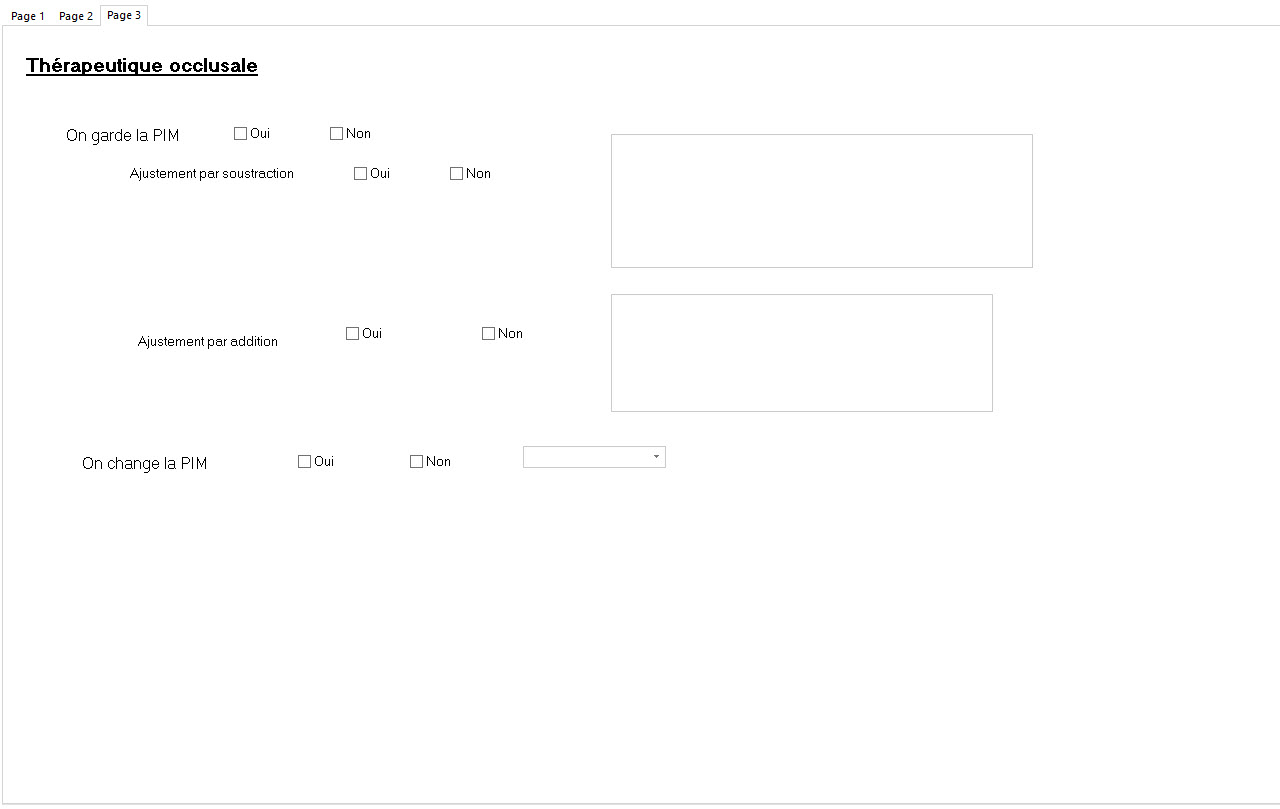Check Non for On garde la PIM
This screenshot has width=1280, height=809.
337,134
